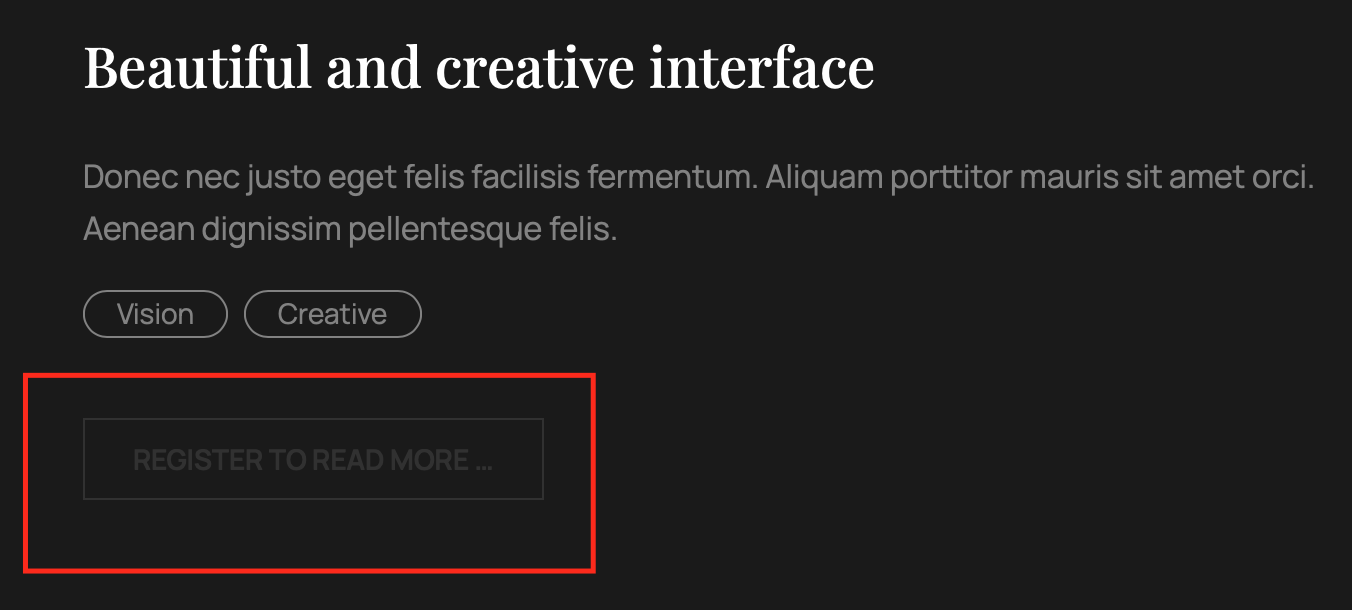Click the Vision tag
Screen dimensions: 1352x610
155,314
